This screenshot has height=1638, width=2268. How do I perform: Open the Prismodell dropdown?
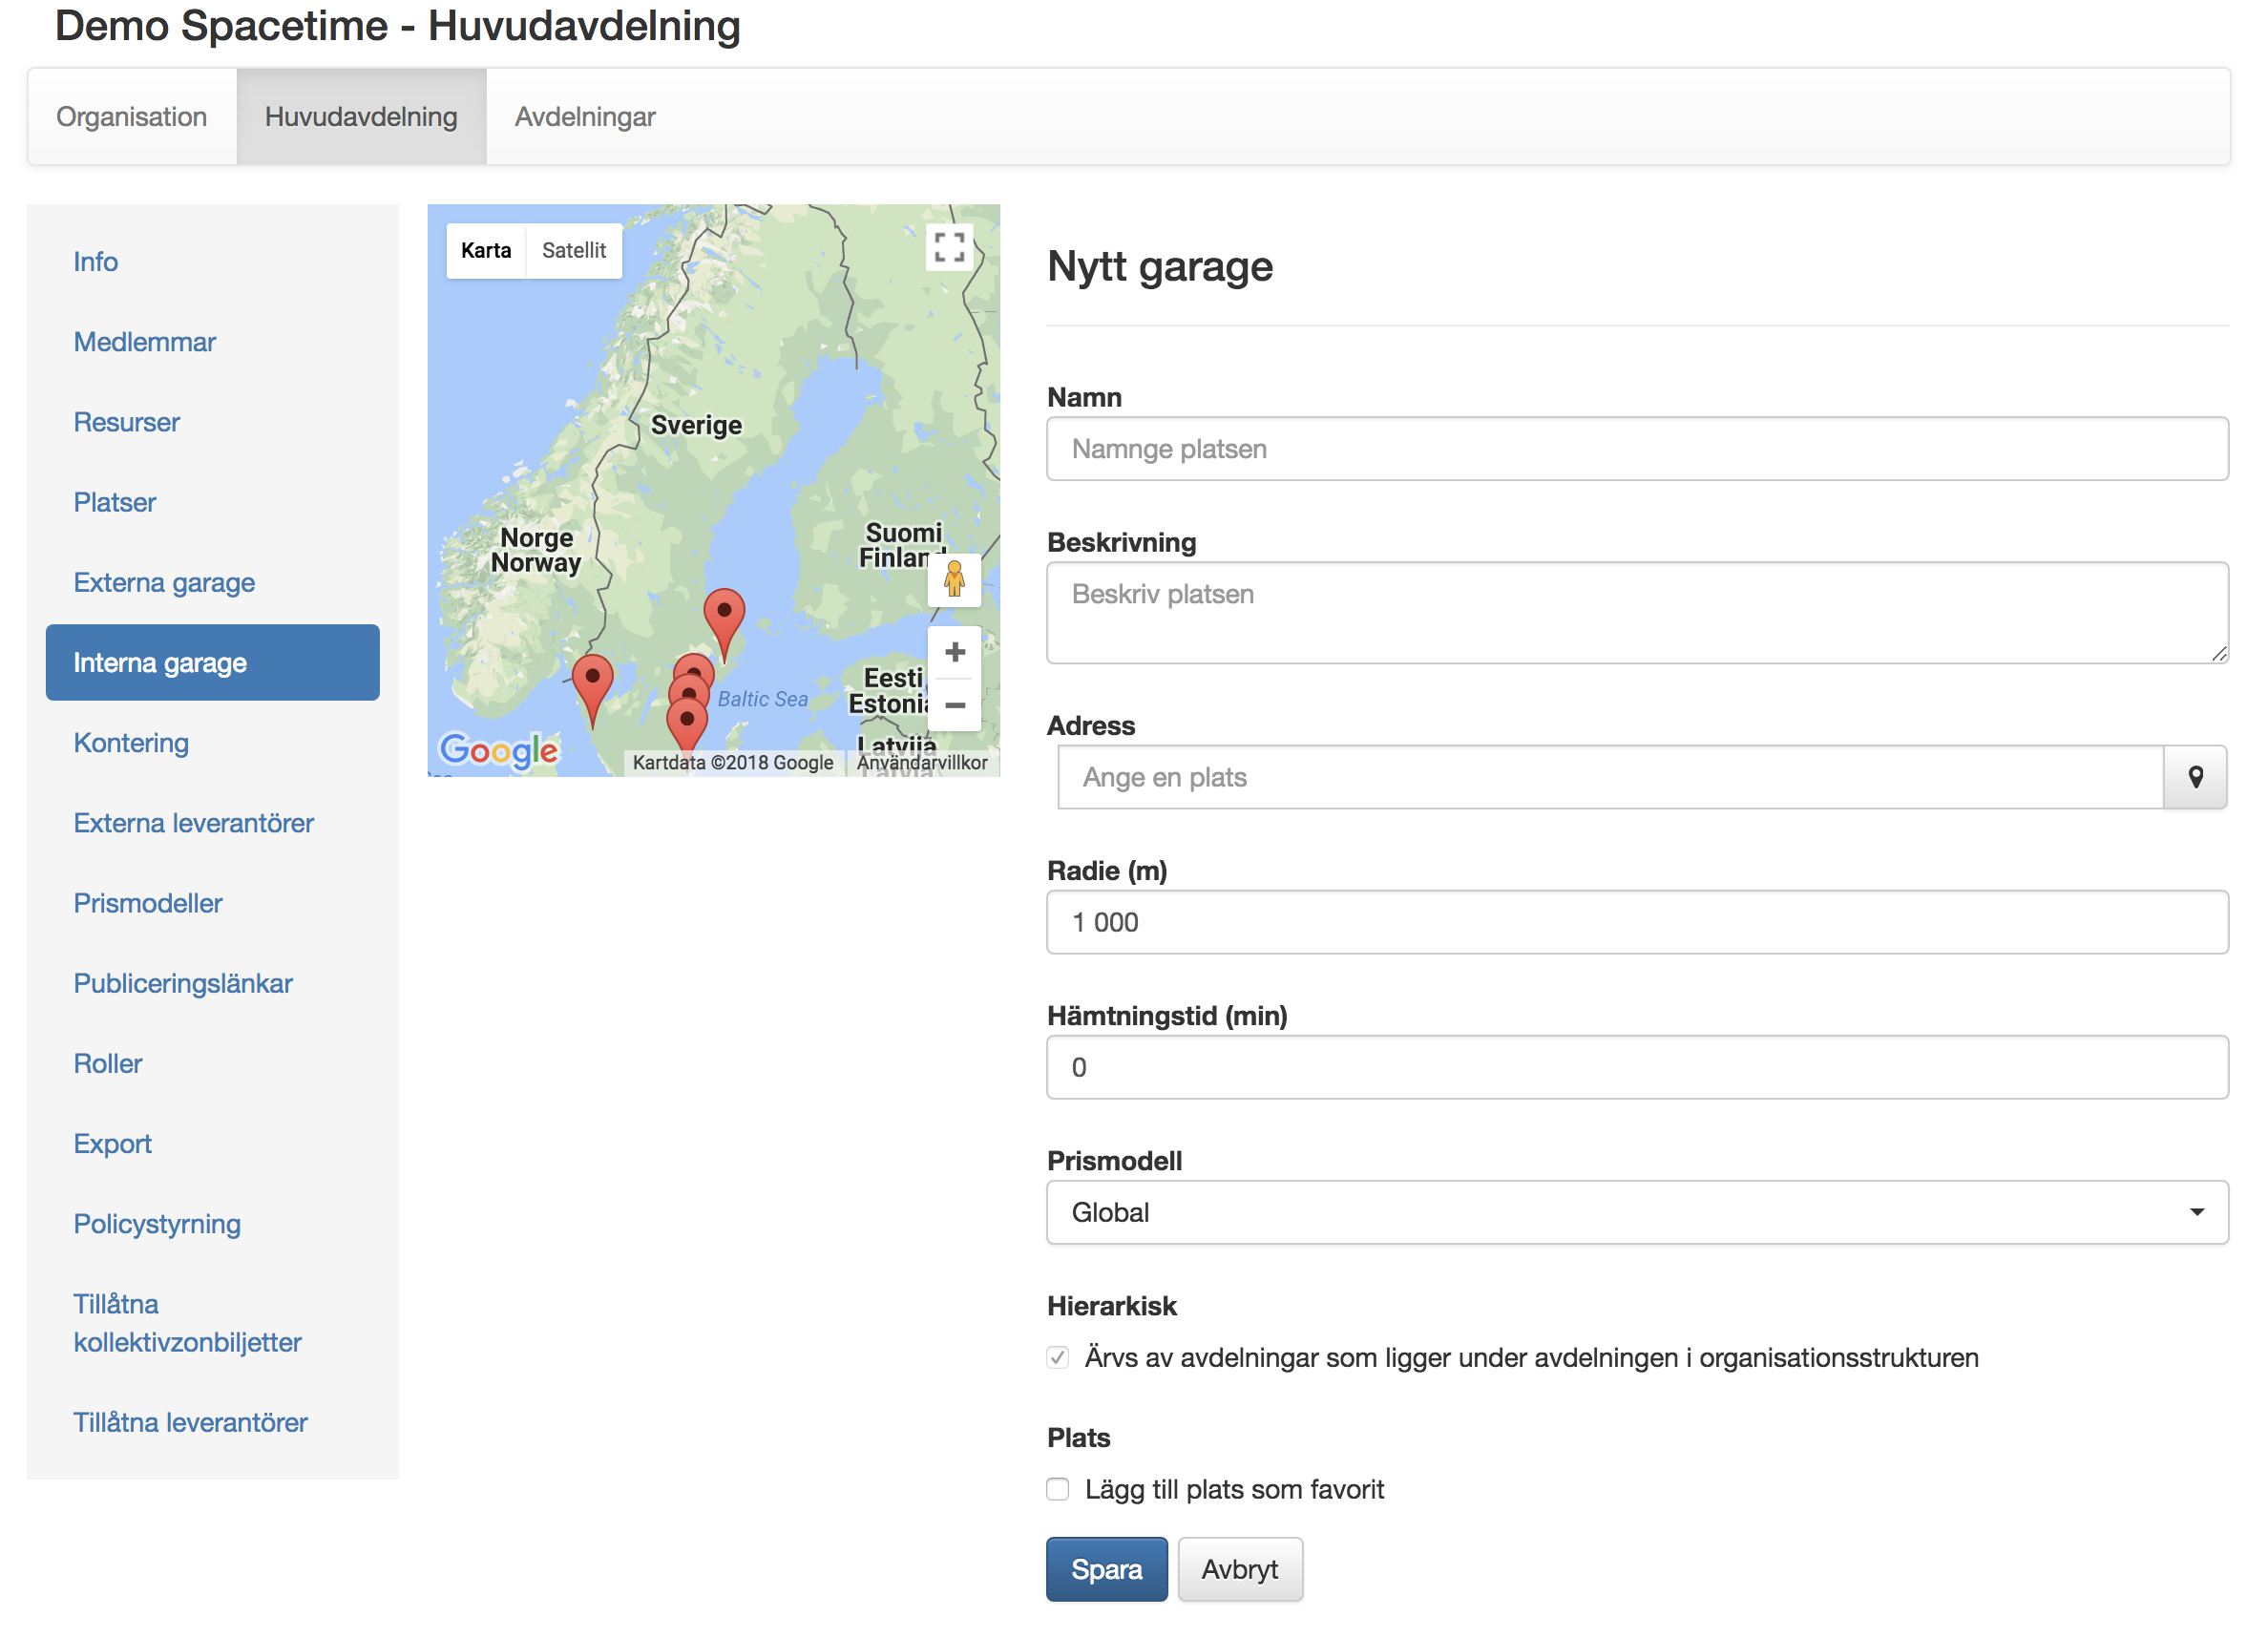click(1636, 1213)
